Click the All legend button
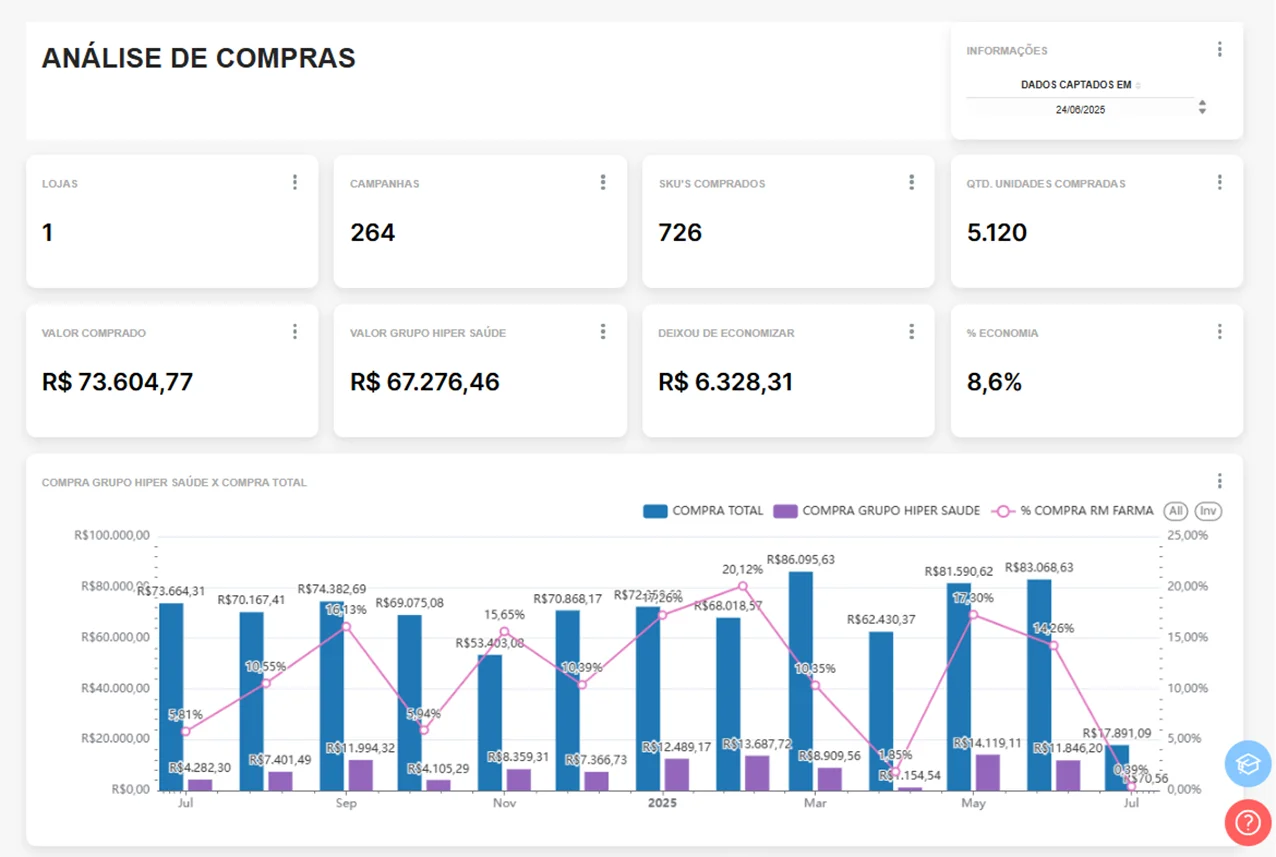The height and width of the screenshot is (857, 1276). tap(1175, 511)
